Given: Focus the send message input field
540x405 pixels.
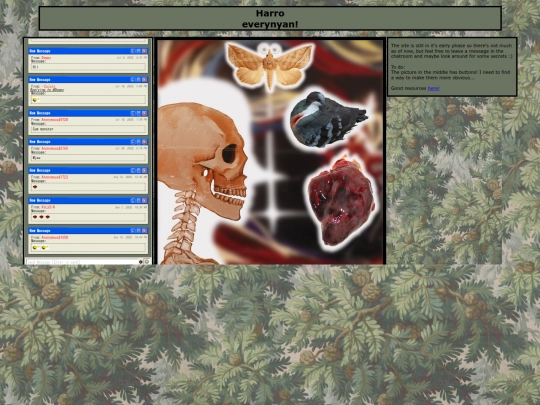Looking at the screenshot, I should pyautogui.click(x=82, y=262).
